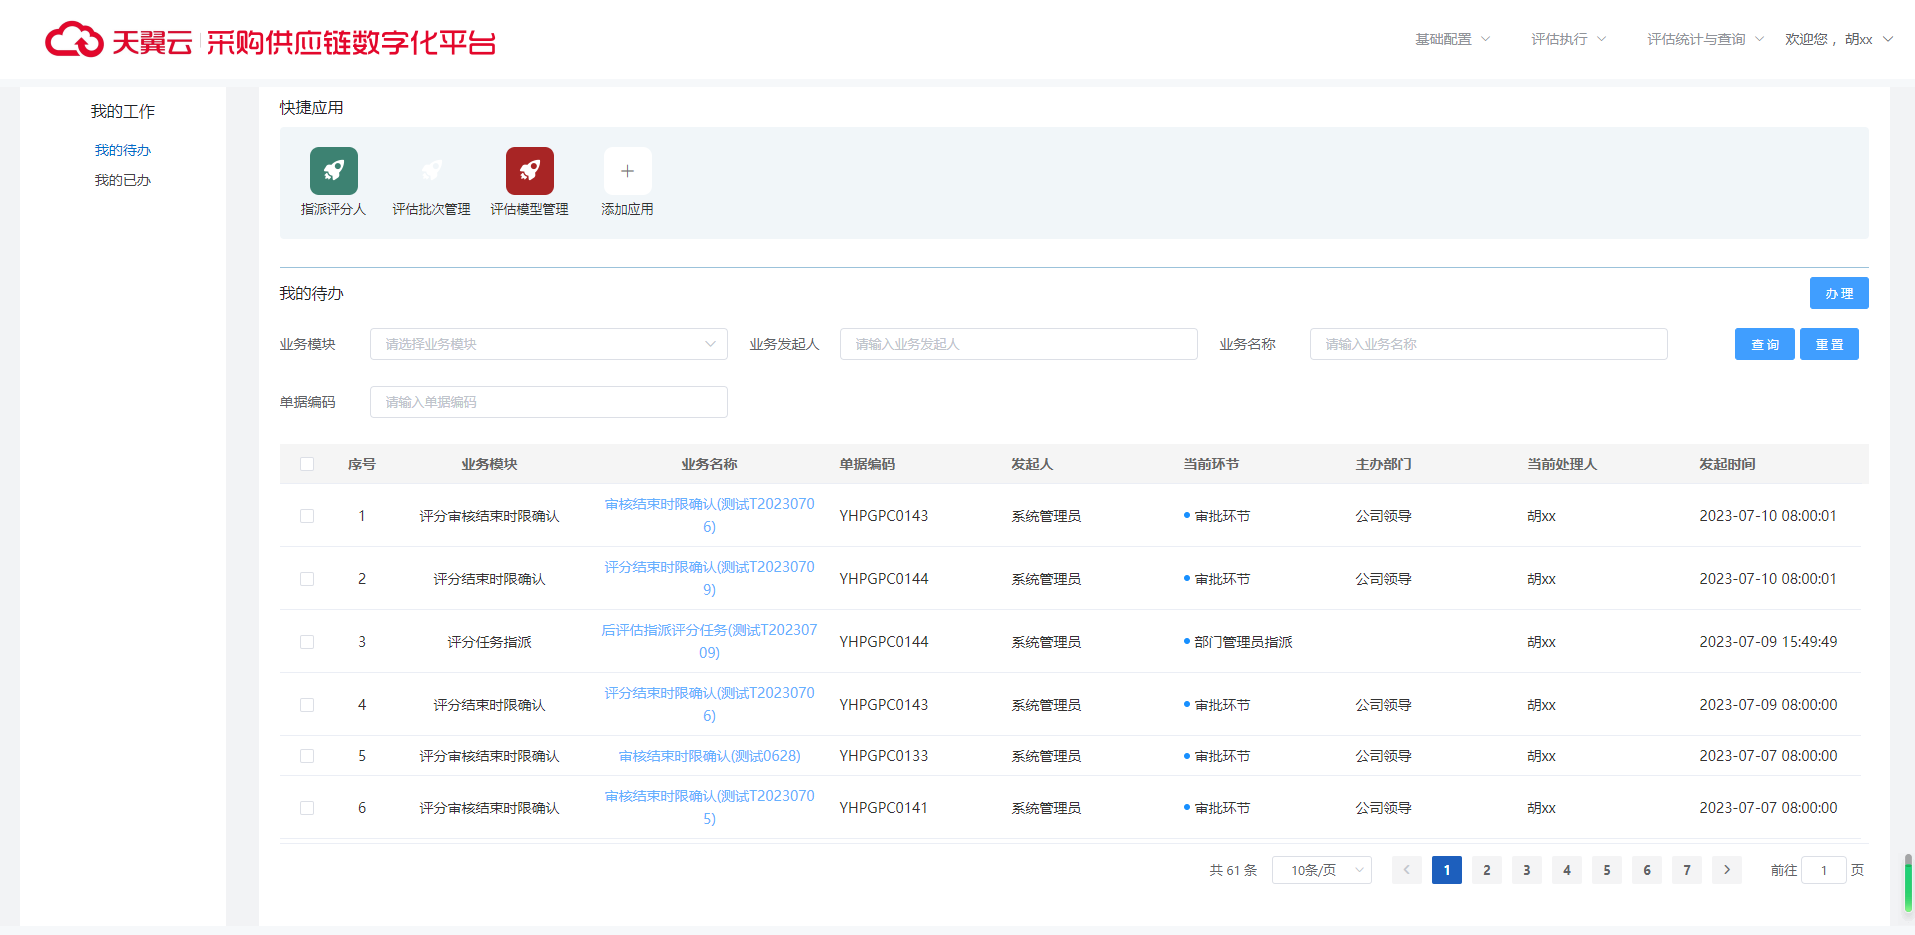This screenshot has height=935, width=1915.
Task: Click the 重置 button
Action: coord(1829,344)
